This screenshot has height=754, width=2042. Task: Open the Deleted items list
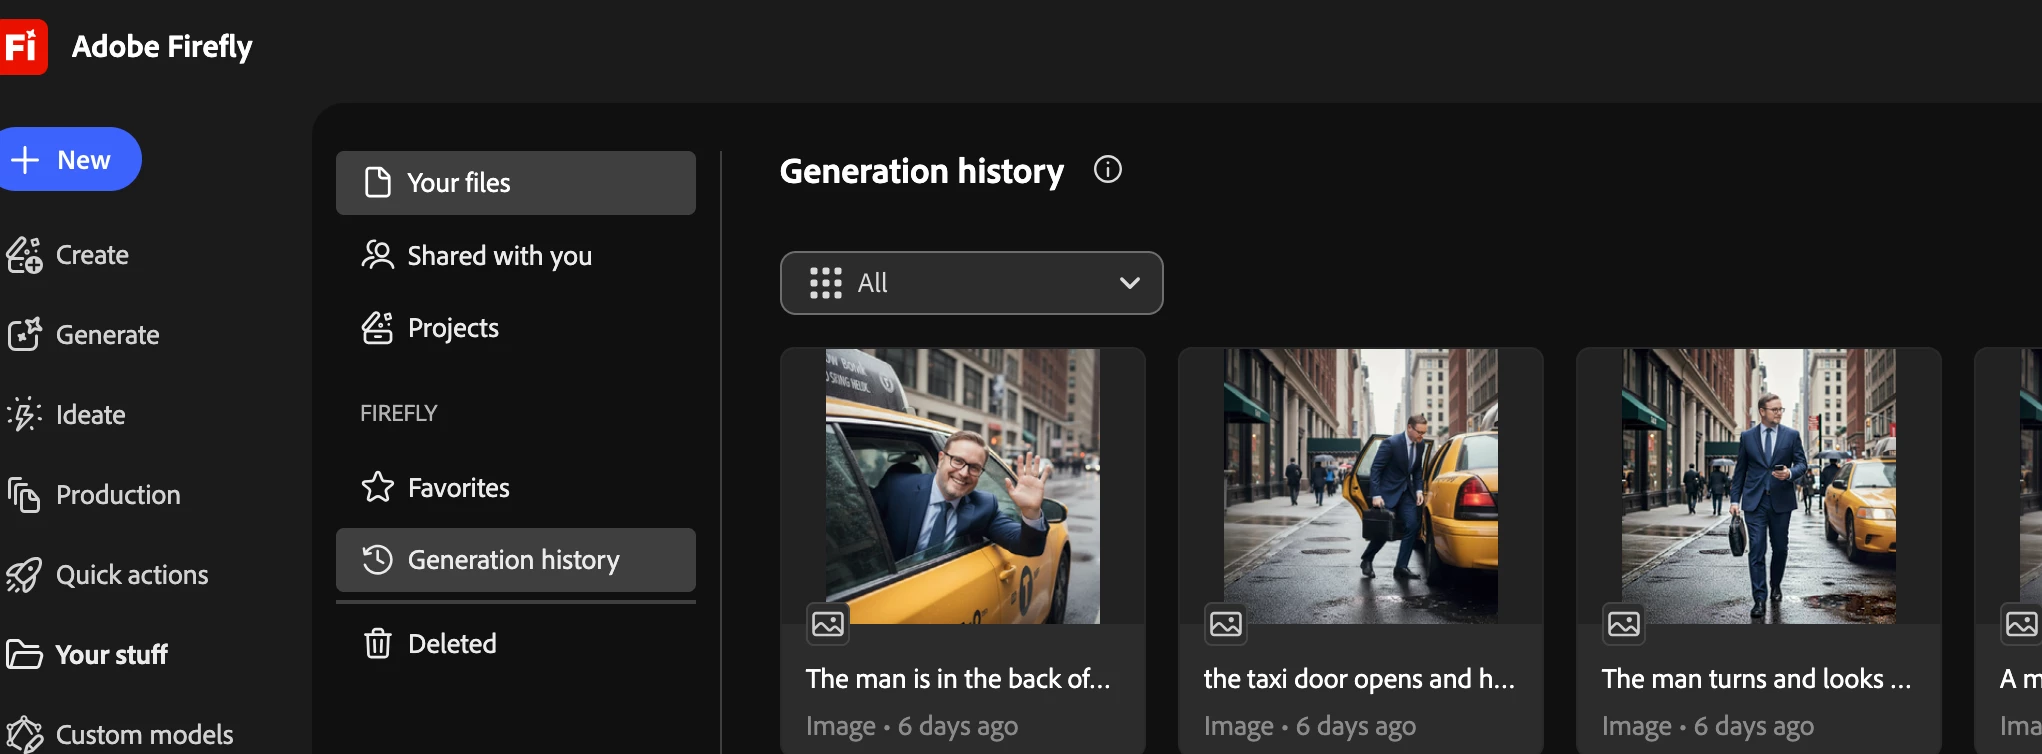[516, 644]
